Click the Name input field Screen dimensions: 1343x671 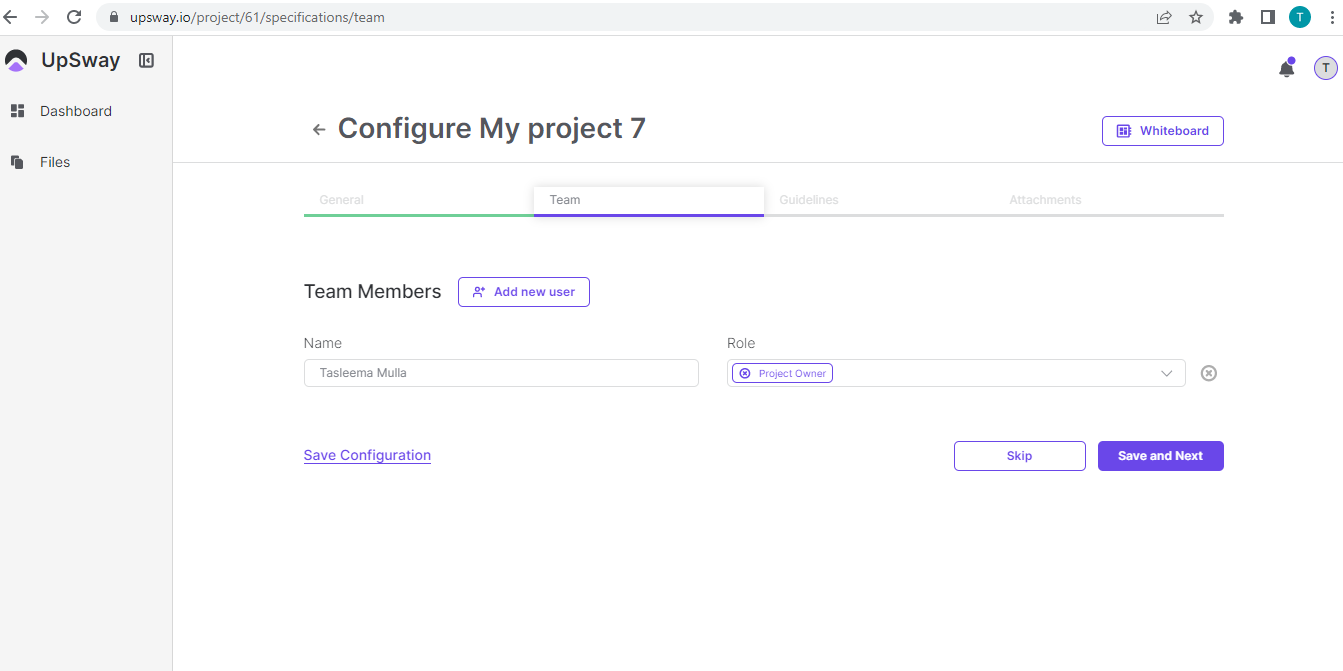click(x=500, y=373)
